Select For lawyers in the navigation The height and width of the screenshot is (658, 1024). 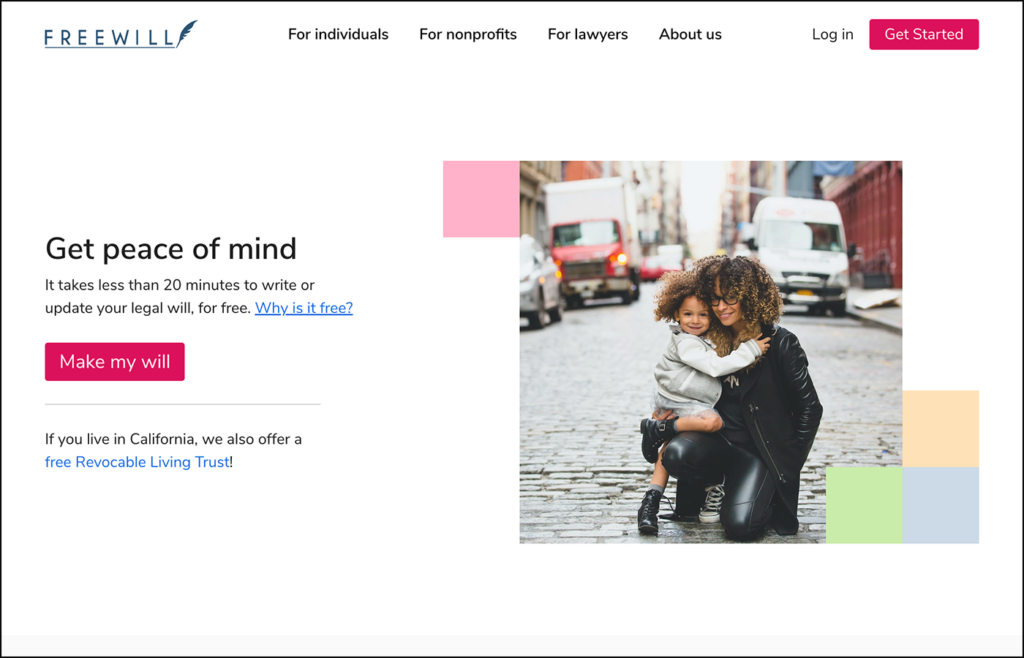pyautogui.click(x=588, y=34)
